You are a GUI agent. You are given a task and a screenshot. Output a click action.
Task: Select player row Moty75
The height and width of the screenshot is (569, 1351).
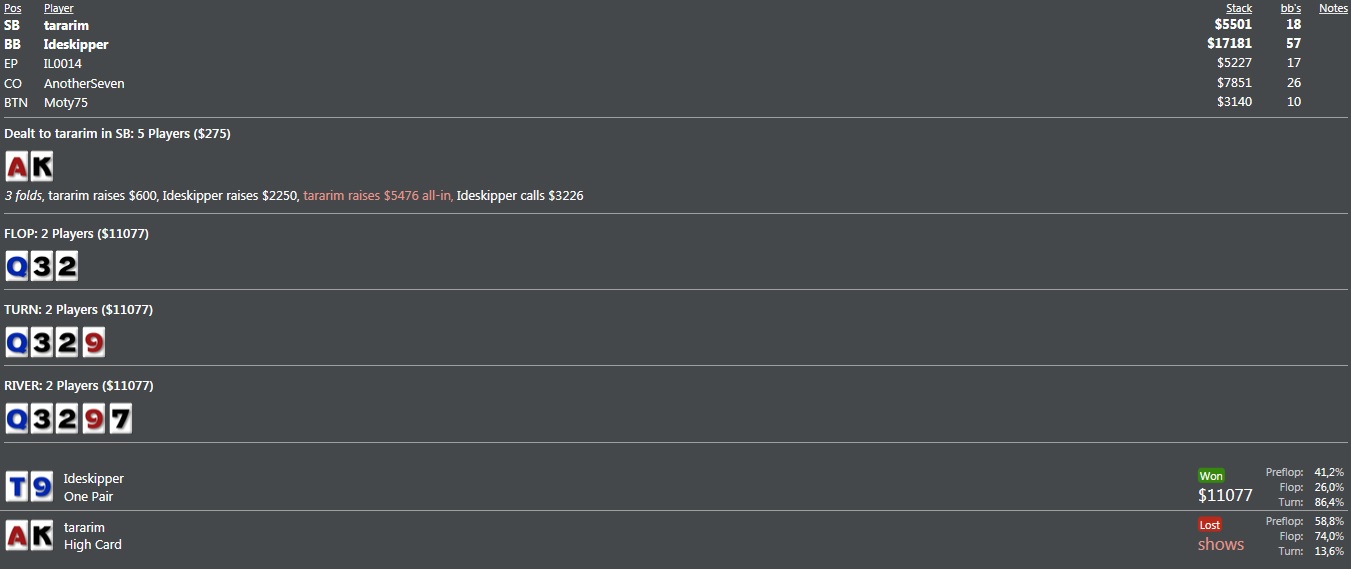[x=675, y=102]
